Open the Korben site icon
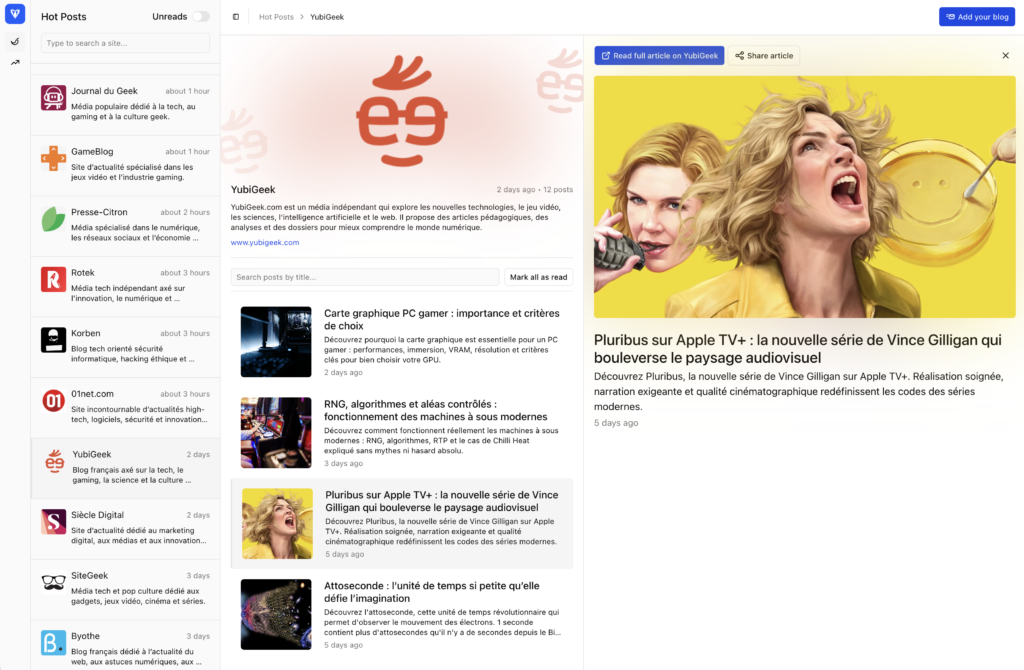Screen dimensions: 1024x670 coord(53,340)
